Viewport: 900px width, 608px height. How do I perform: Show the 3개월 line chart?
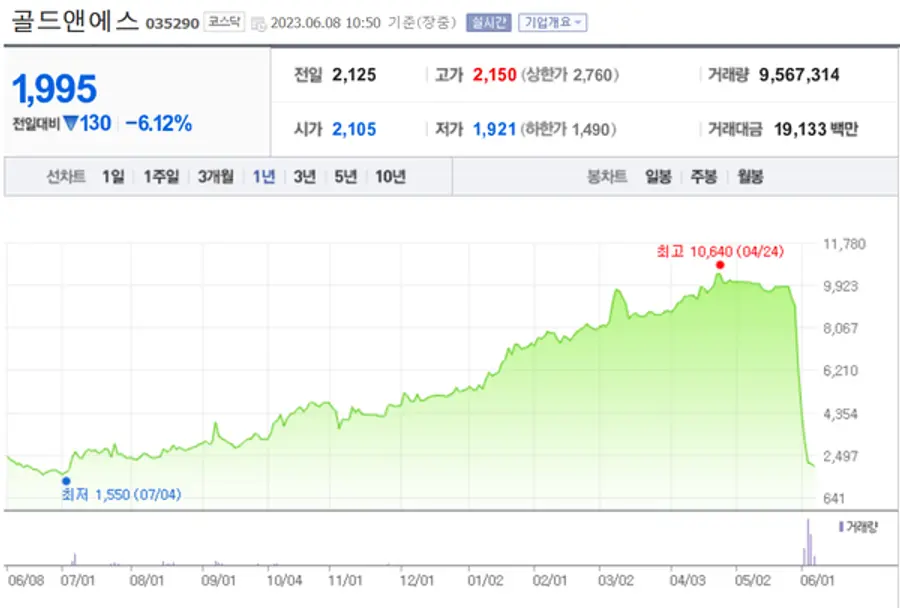coord(215,177)
